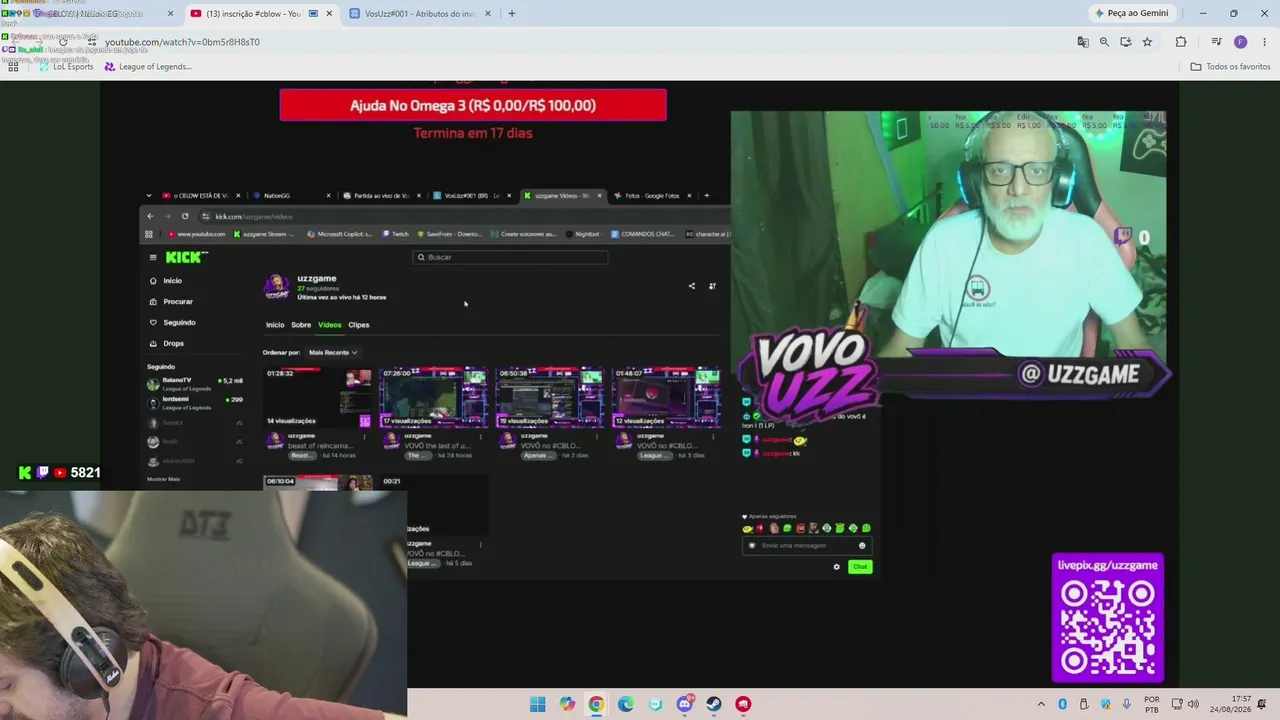The height and width of the screenshot is (720, 1280).
Task: Expand the Todos os favoritos folder
Action: click(x=1231, y=67)
